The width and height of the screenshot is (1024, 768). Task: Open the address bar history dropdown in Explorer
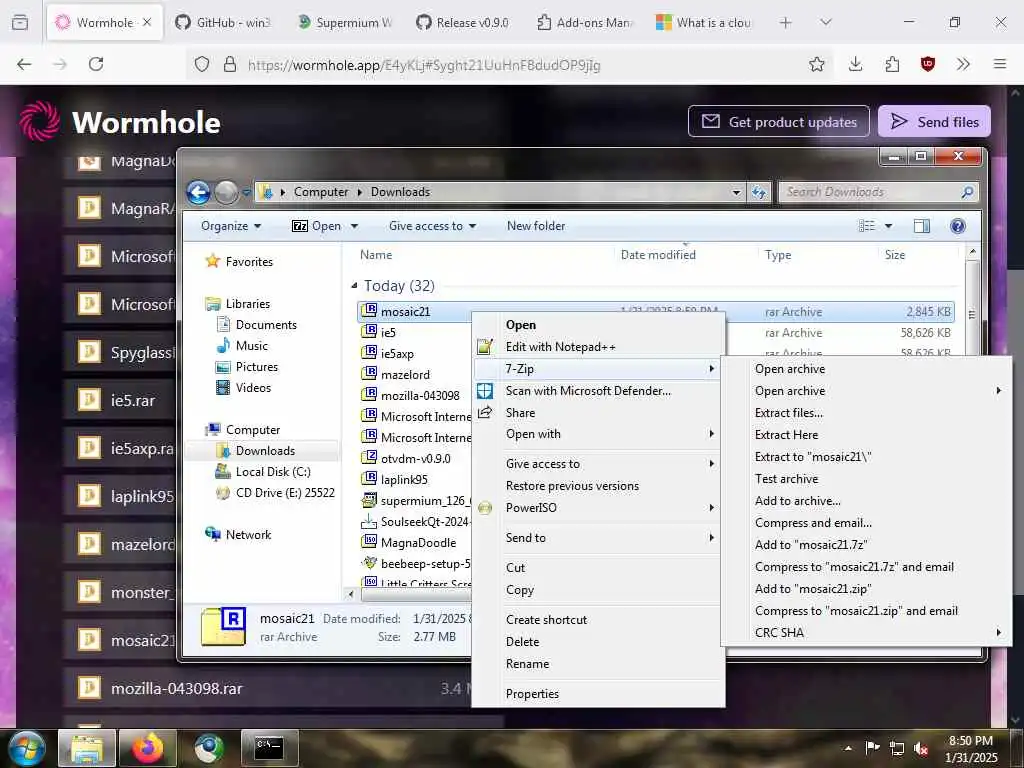point(737,192)
